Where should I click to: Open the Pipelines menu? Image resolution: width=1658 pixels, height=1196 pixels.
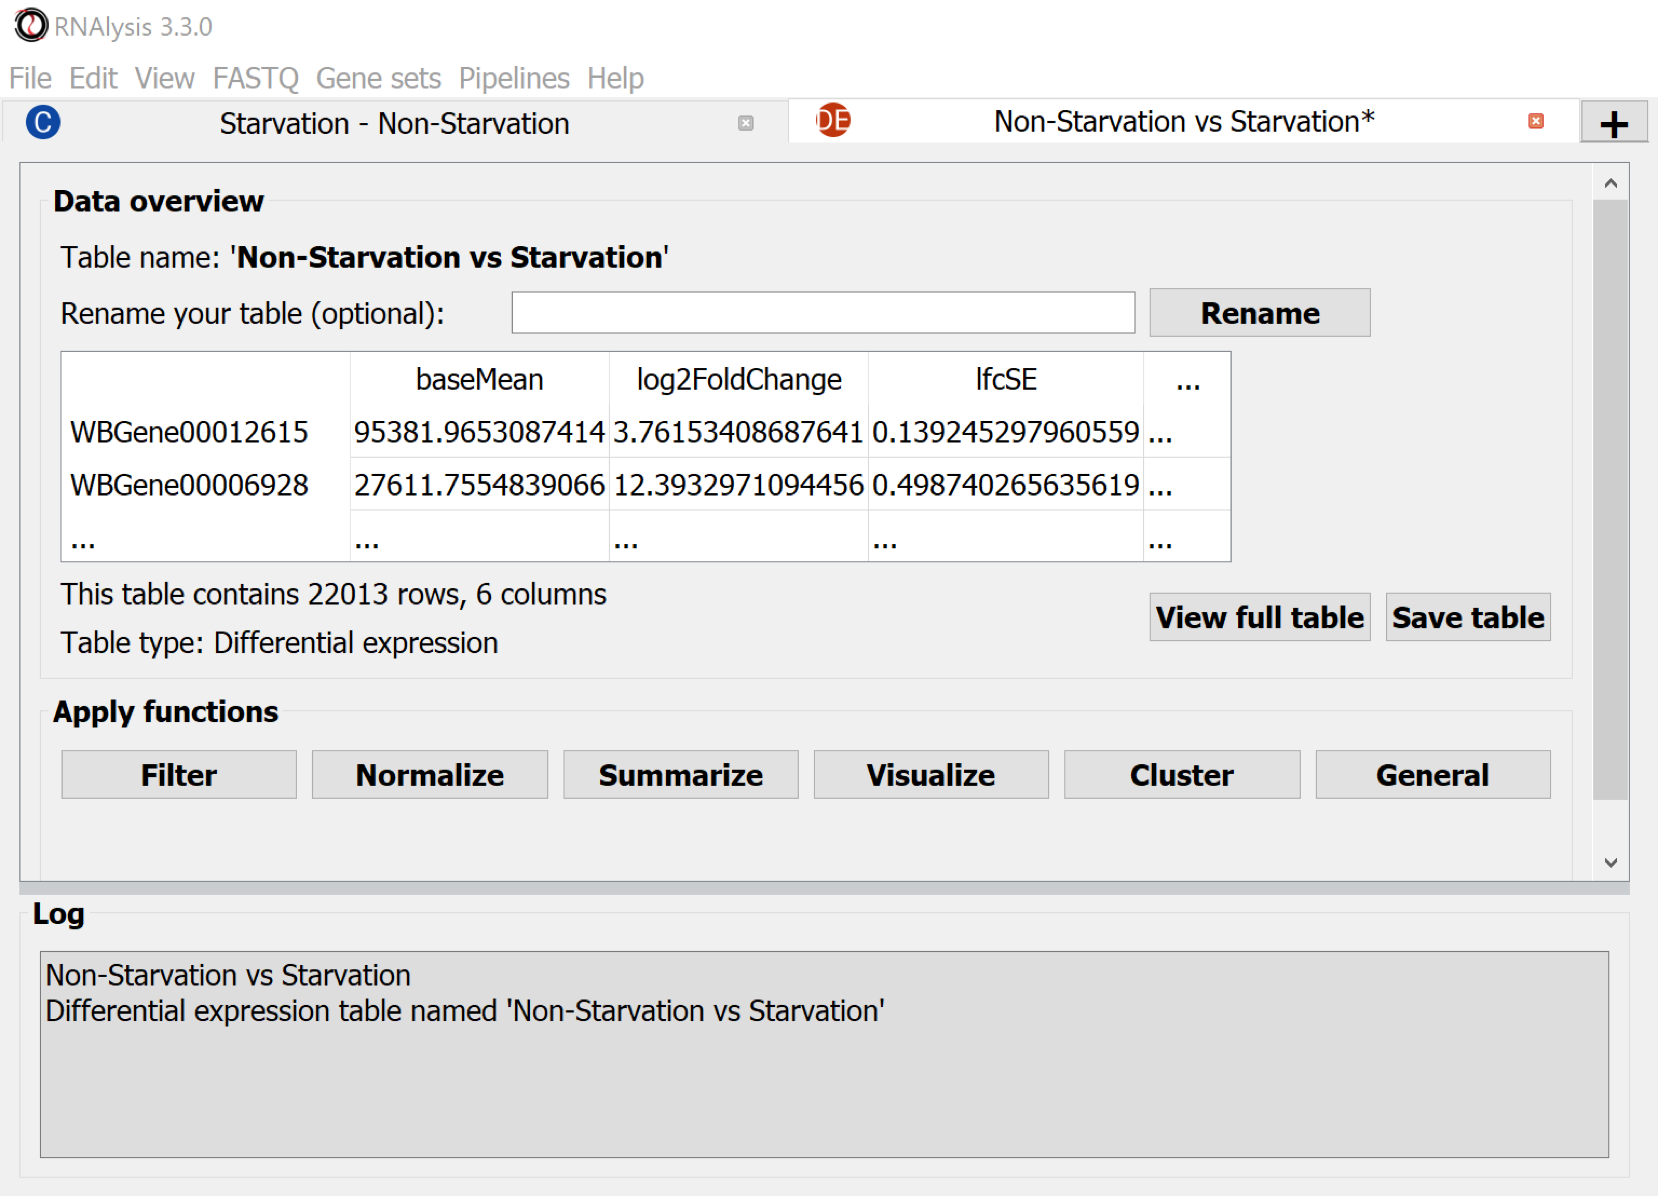pos(514,78)
